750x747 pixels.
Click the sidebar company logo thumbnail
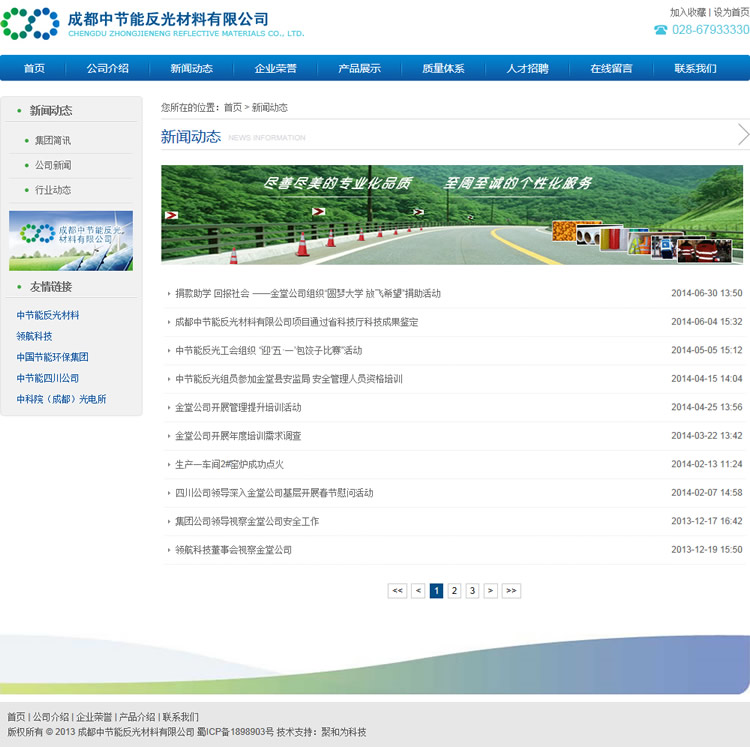[71, 241]
